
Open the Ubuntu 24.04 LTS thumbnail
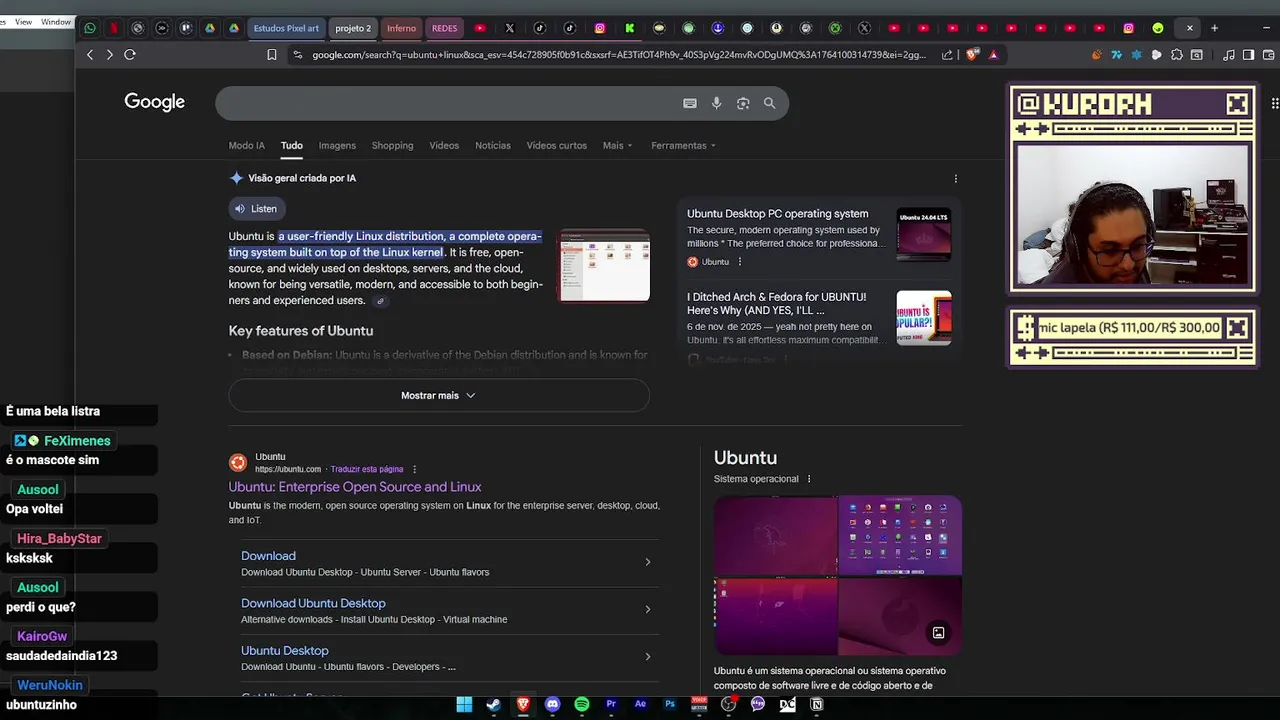924,234
